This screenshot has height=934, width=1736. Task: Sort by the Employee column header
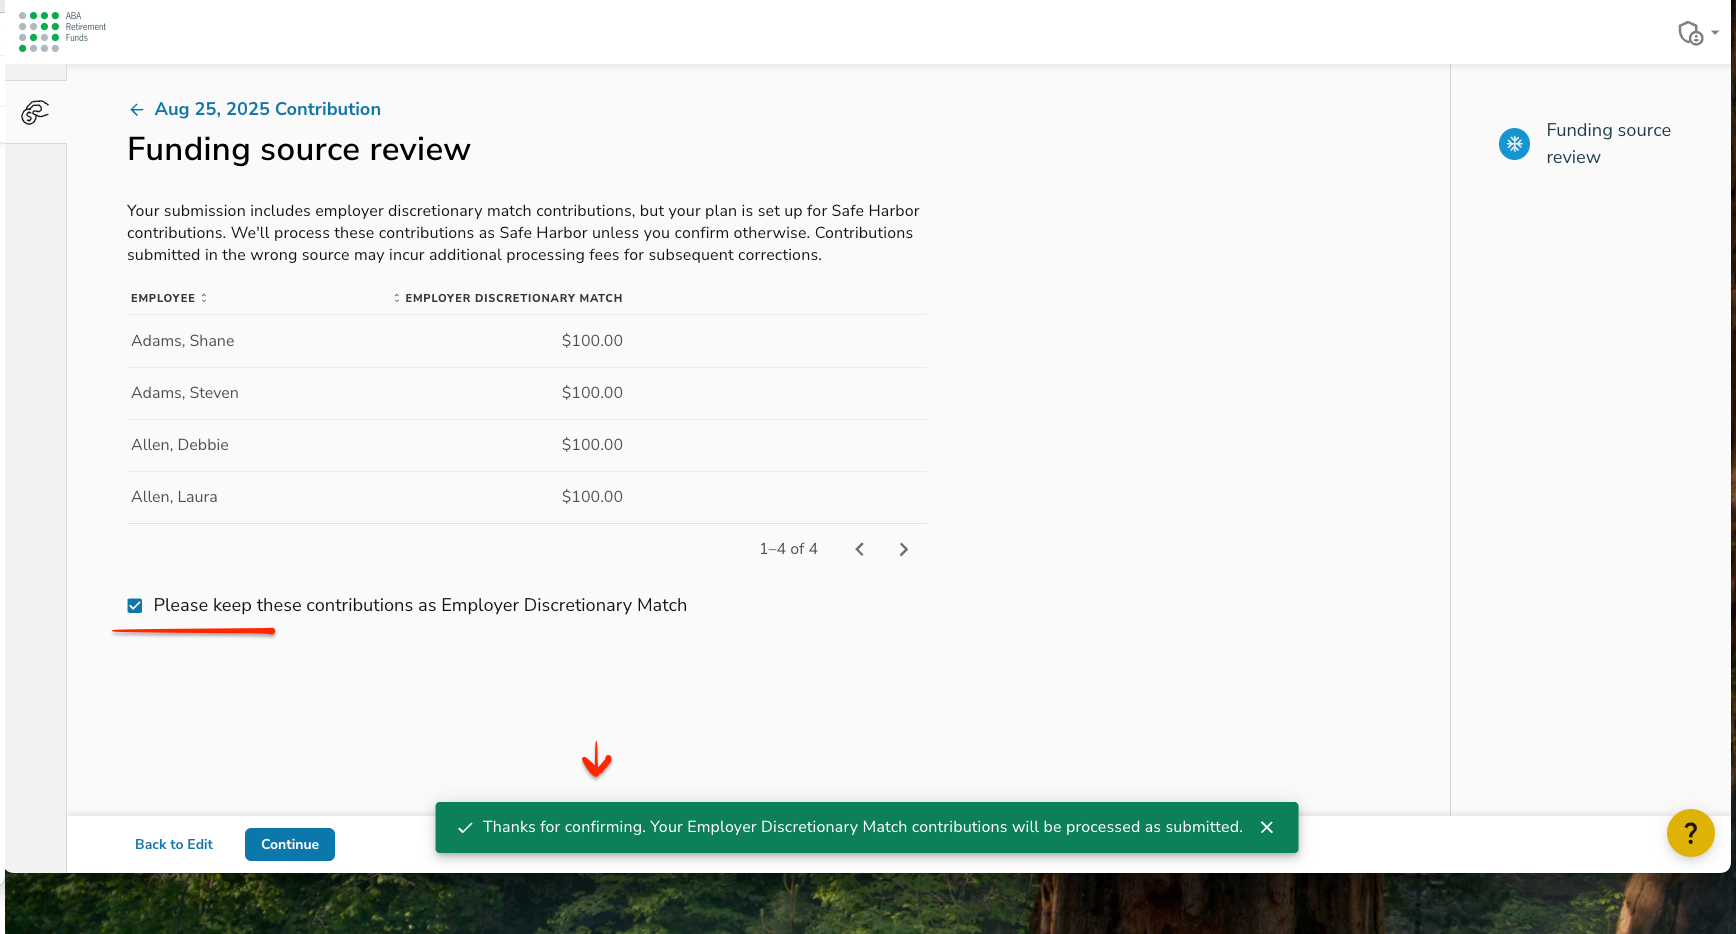click(169, 298)
